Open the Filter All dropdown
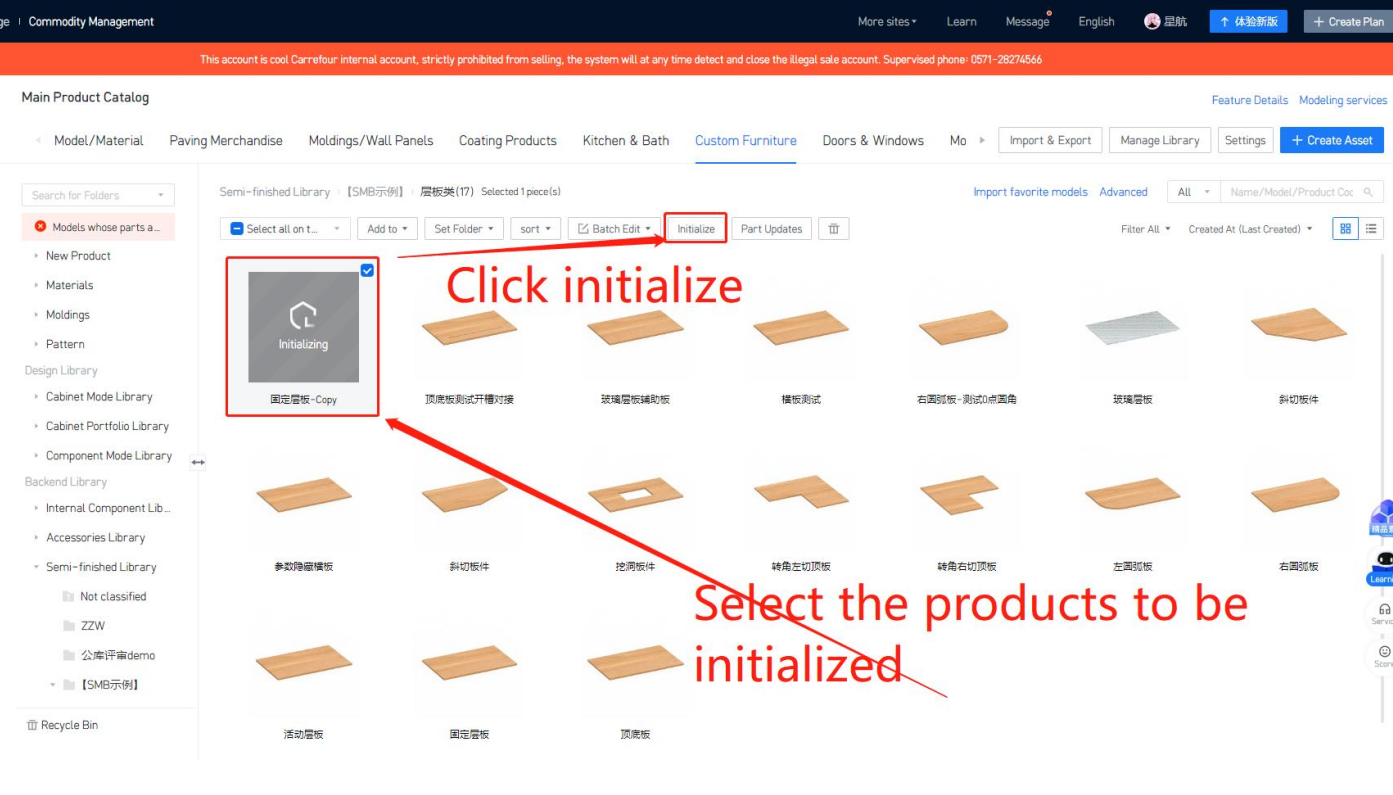The width and height of the screenshot is (1393, 795). tap(1145, 229)
